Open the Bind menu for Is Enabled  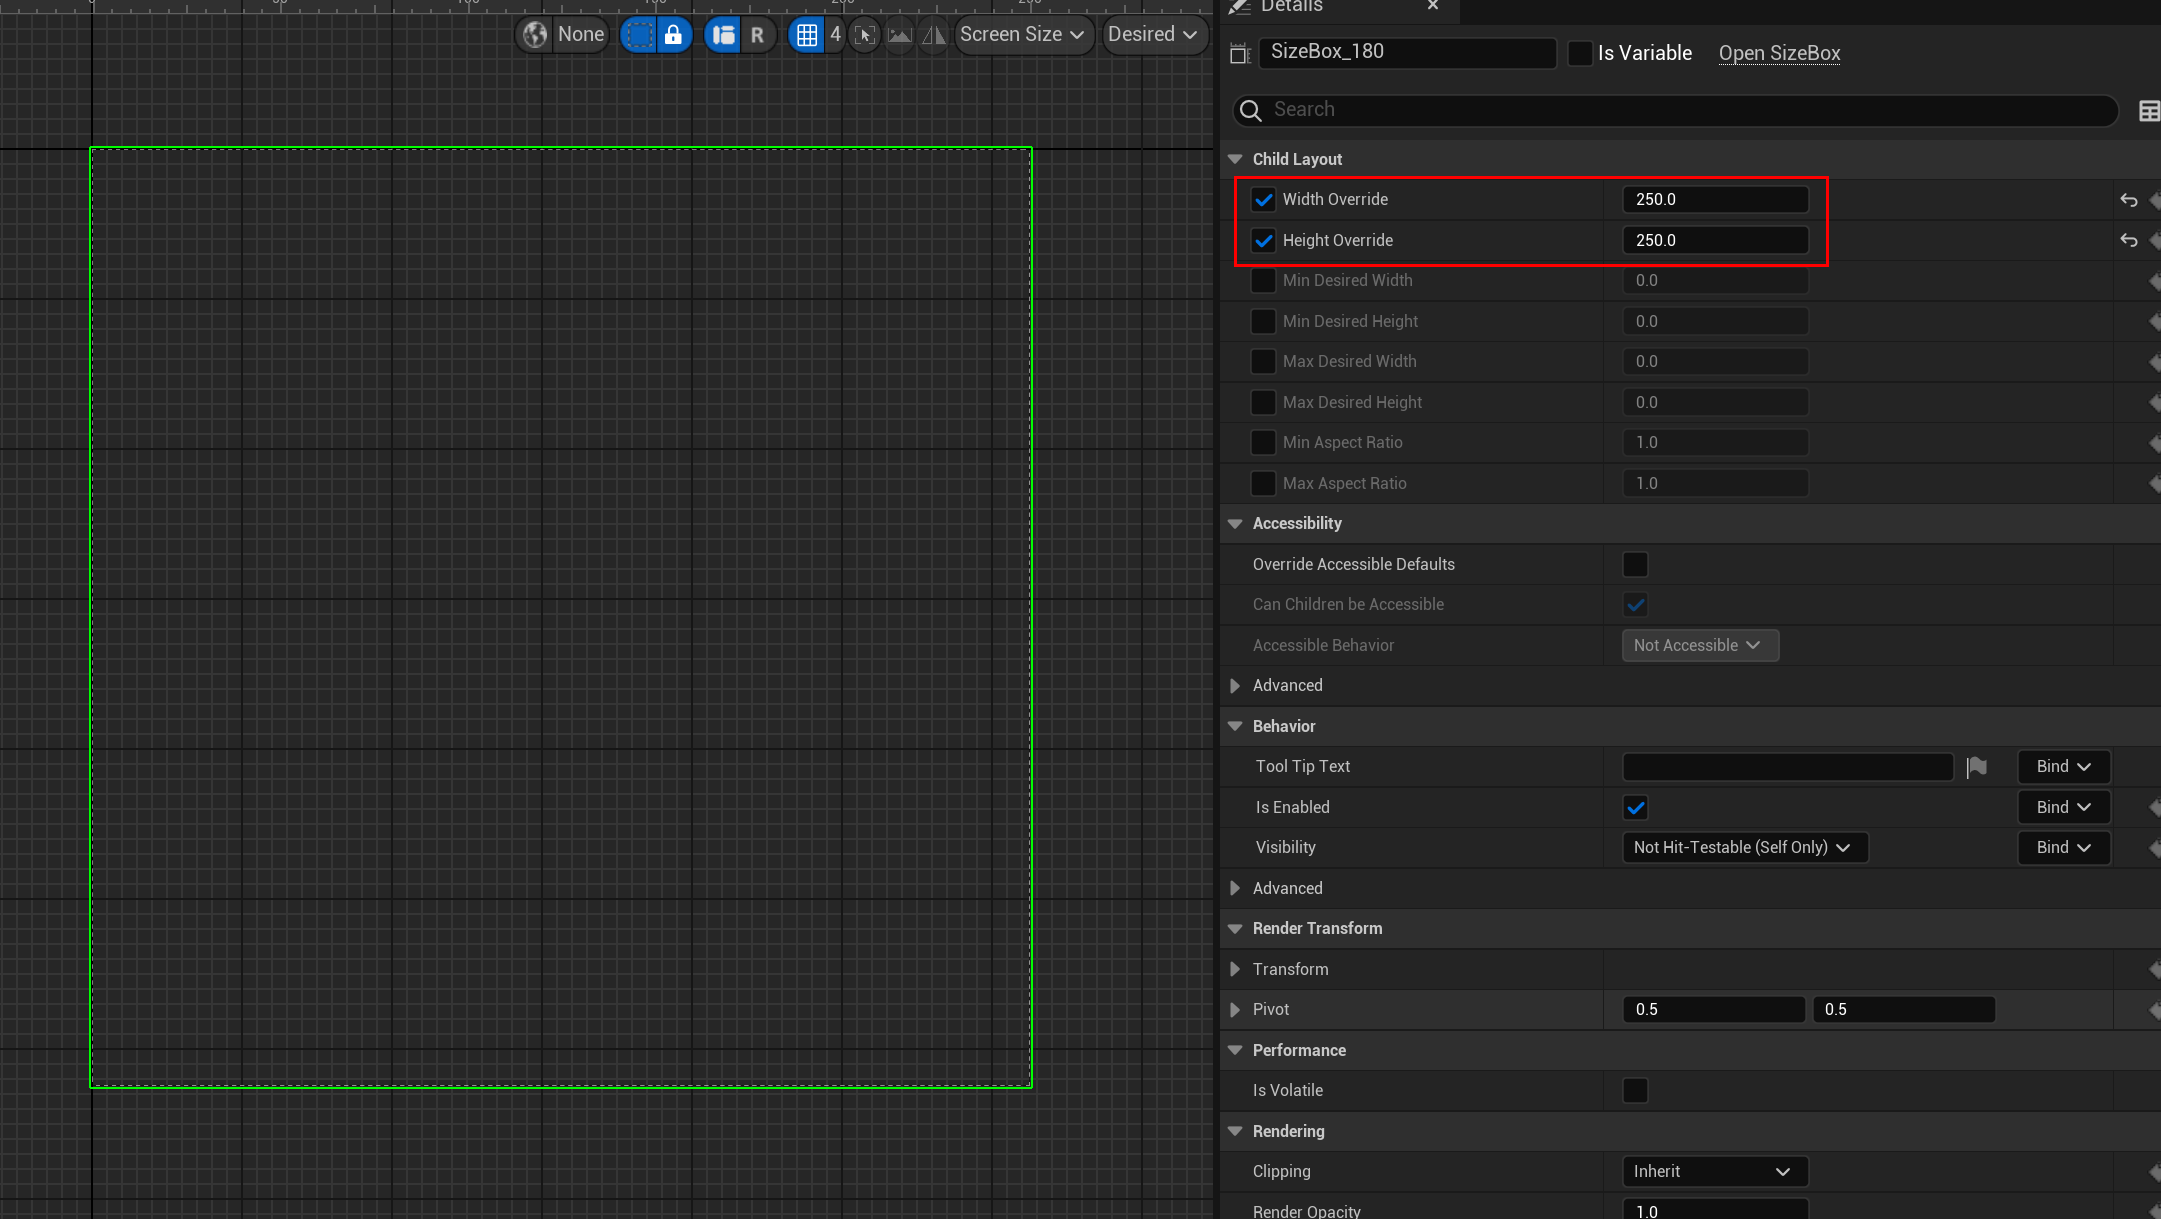tap(2063, 808)
